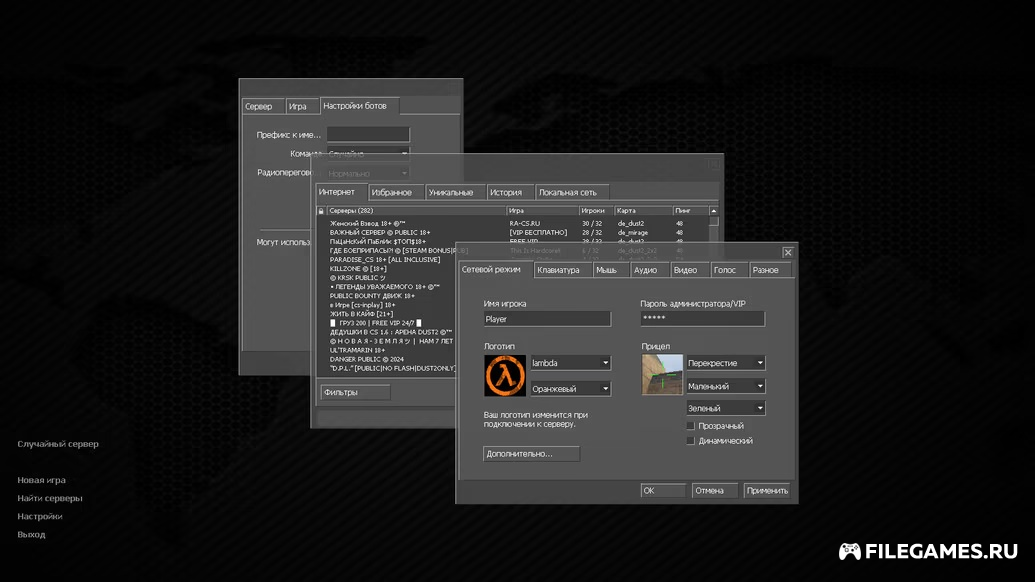The height and width of the screenshot is (582, 1035).
Task: Toggle the Динамический crosshair checkbox
Action: click(690, 441)
